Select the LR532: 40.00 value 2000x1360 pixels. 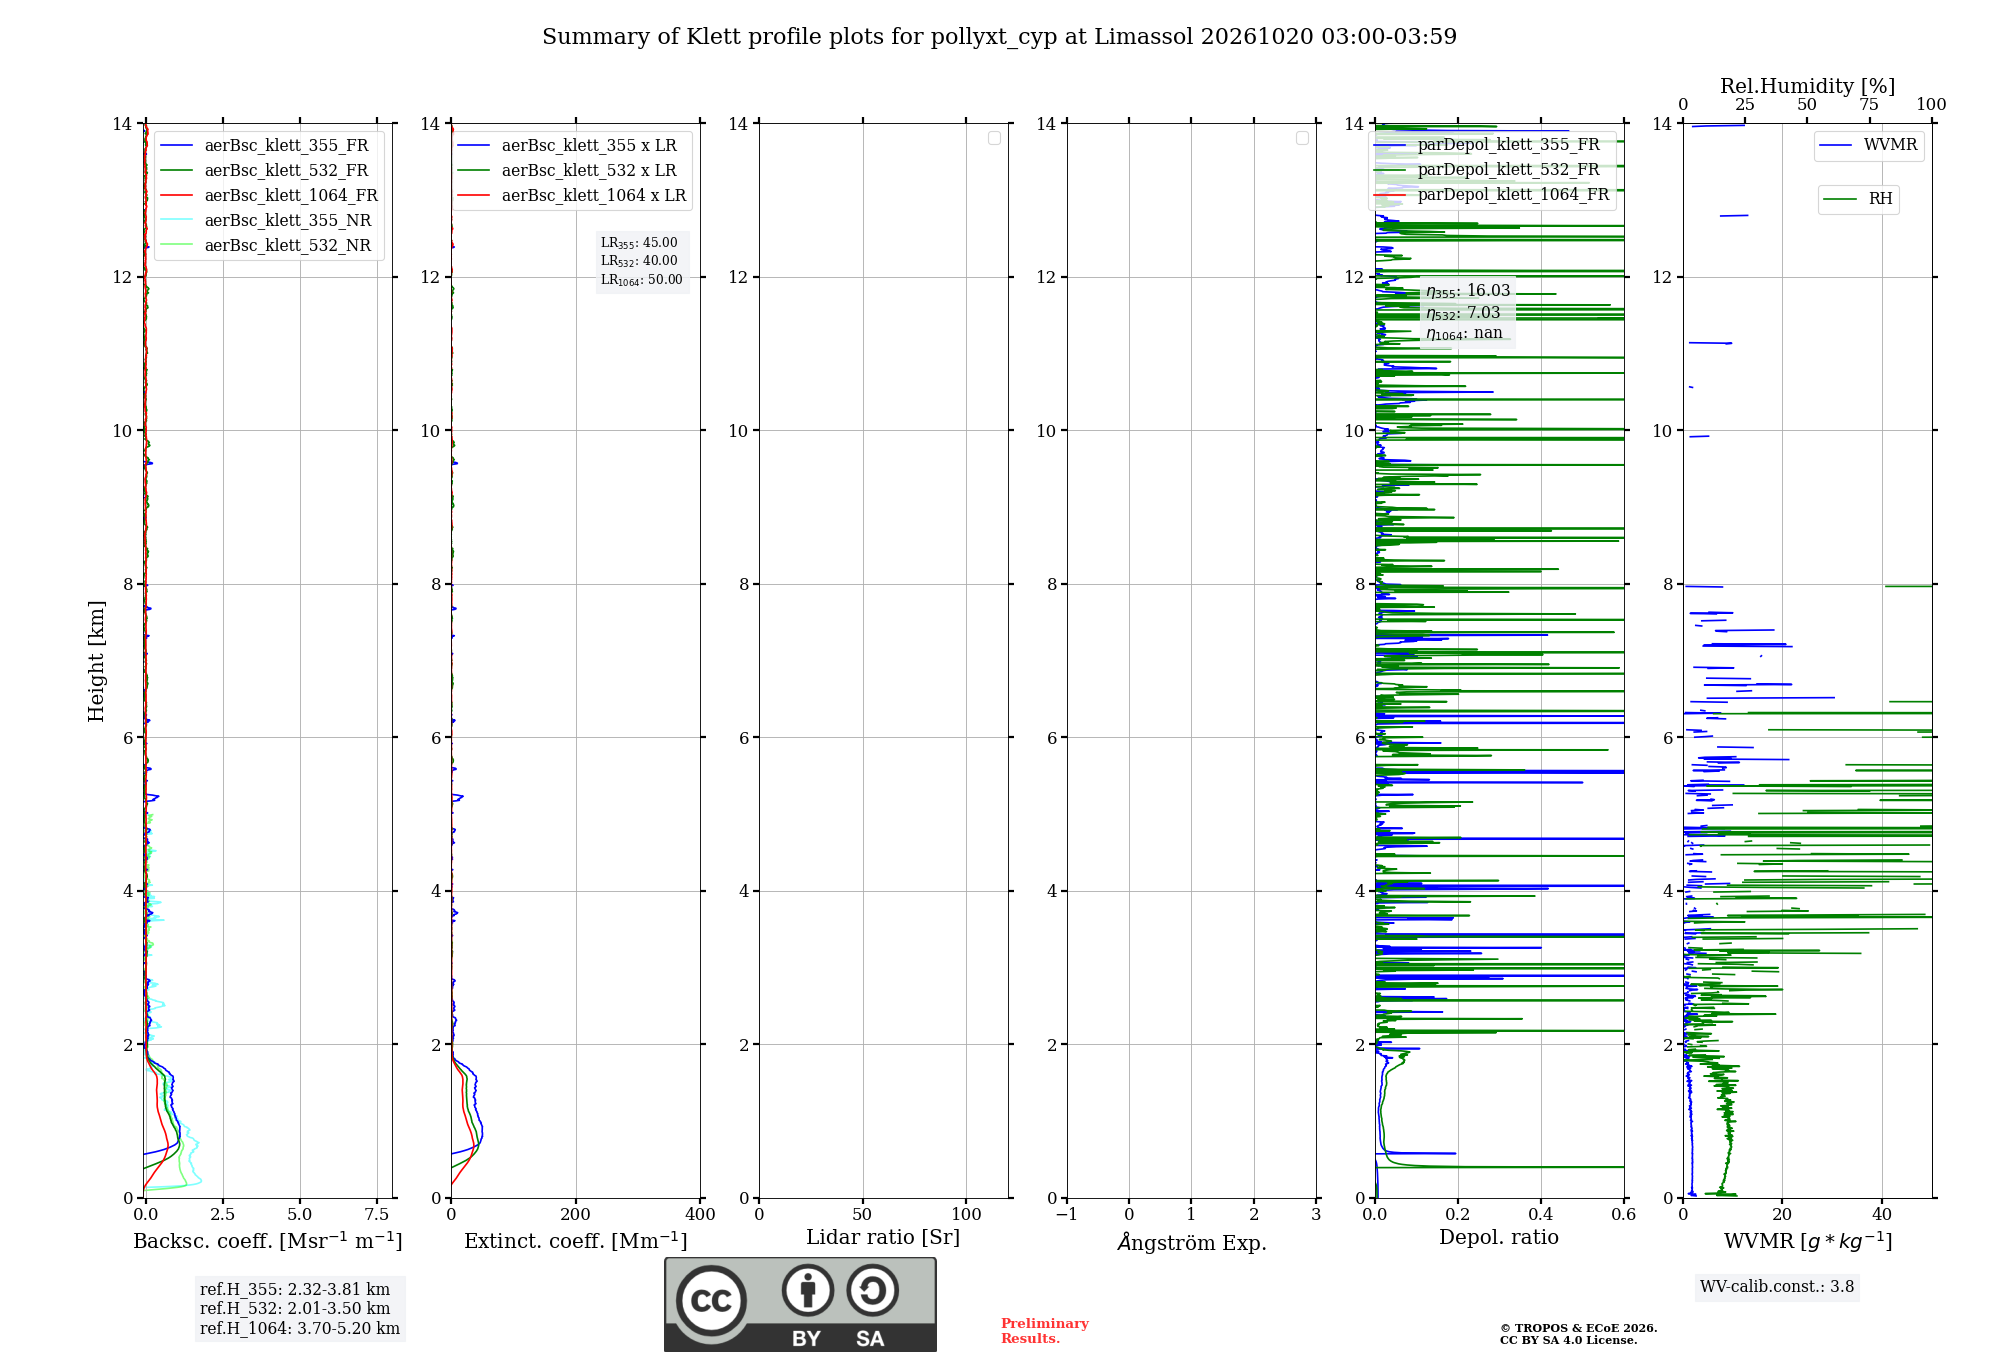coord(639,261)
